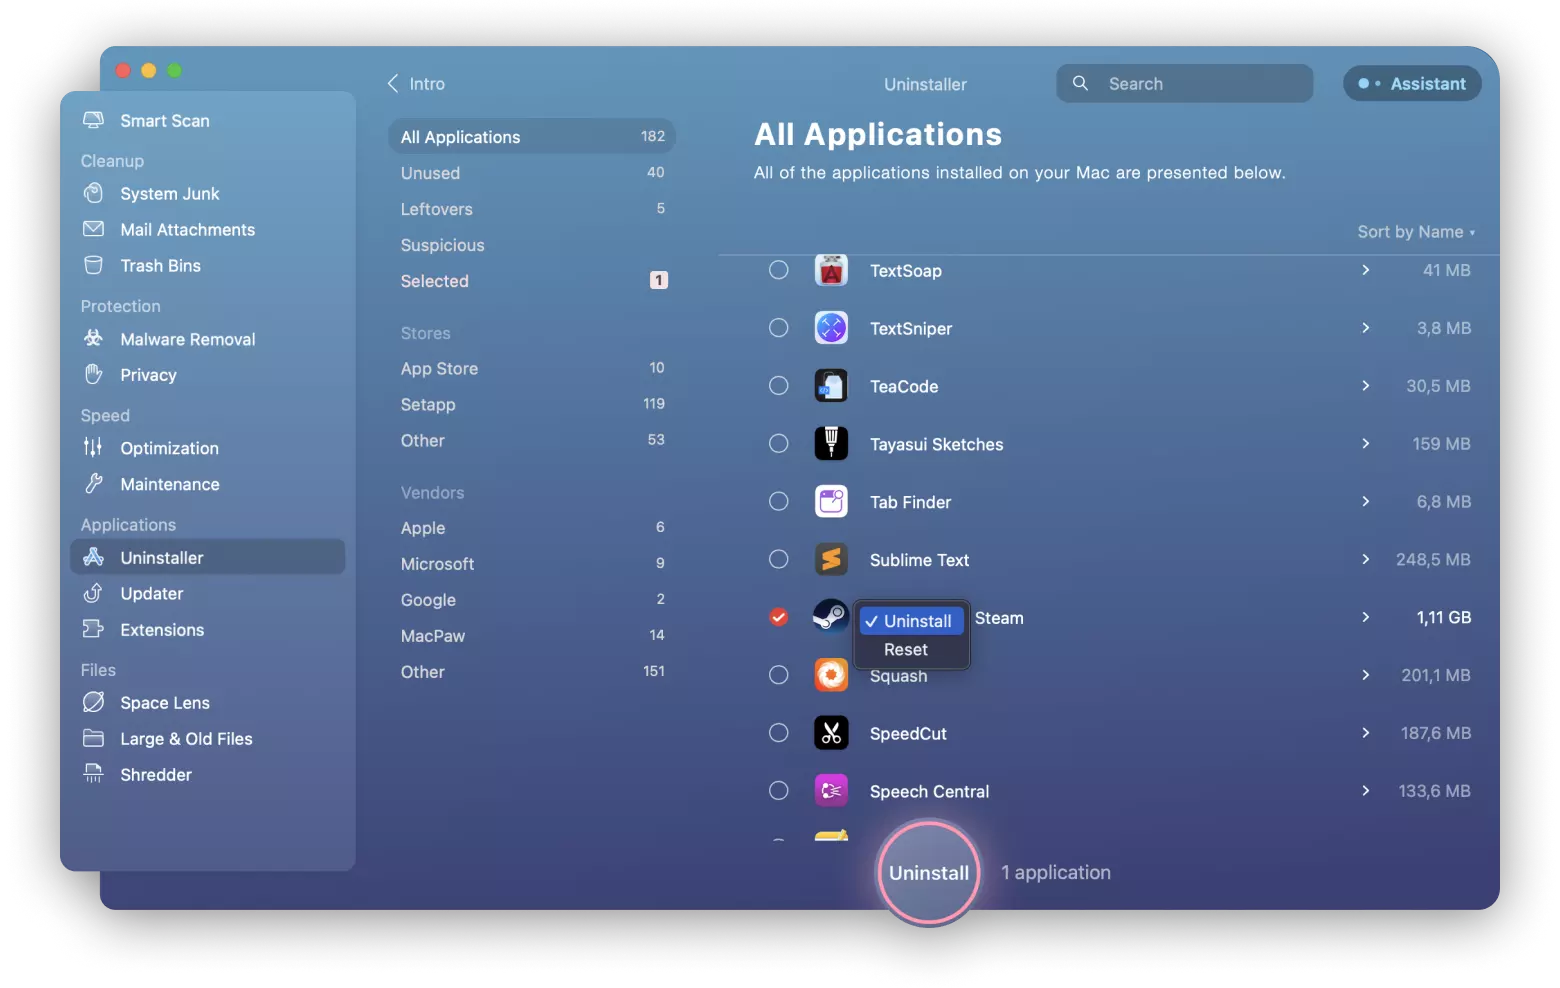The image size is (1560, 988).
Task: Expand TextSoap details chevron
Action: (x=1366, y=270)
